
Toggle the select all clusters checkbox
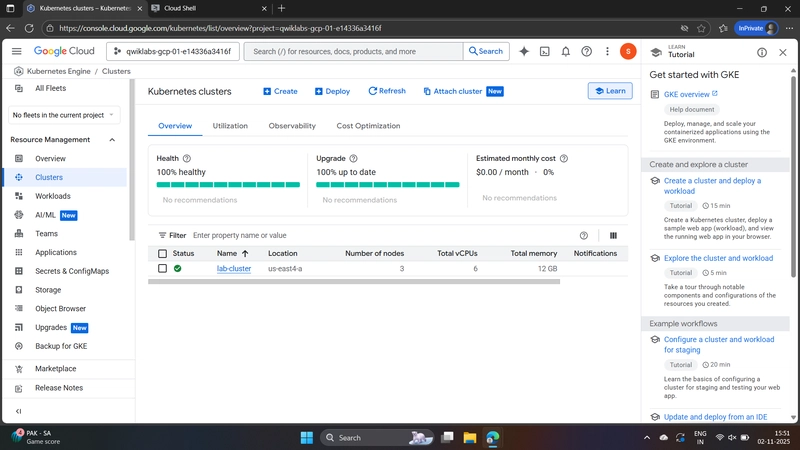162,253
